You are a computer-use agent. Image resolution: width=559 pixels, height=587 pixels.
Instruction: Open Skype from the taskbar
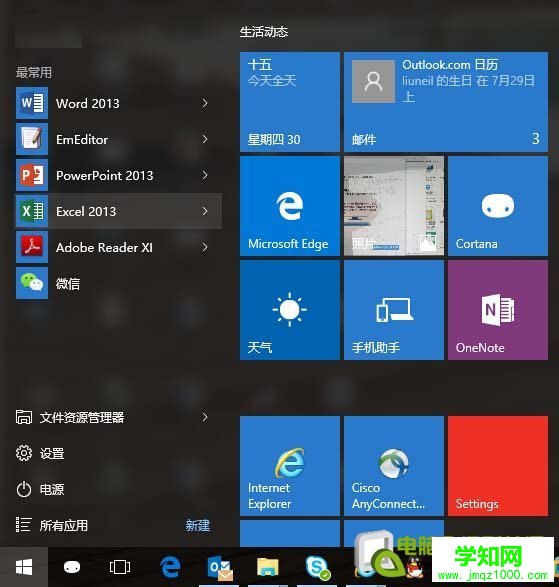pos(318,567)
